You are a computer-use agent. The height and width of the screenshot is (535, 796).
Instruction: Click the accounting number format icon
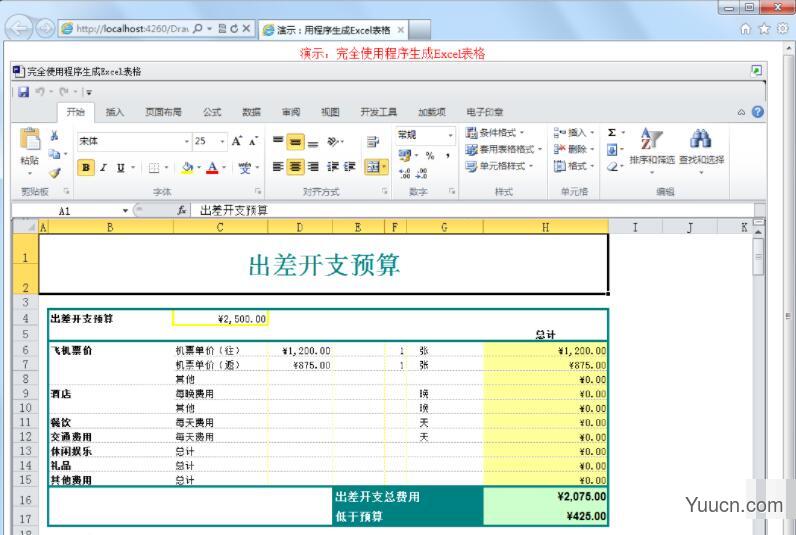coord(405,155)
